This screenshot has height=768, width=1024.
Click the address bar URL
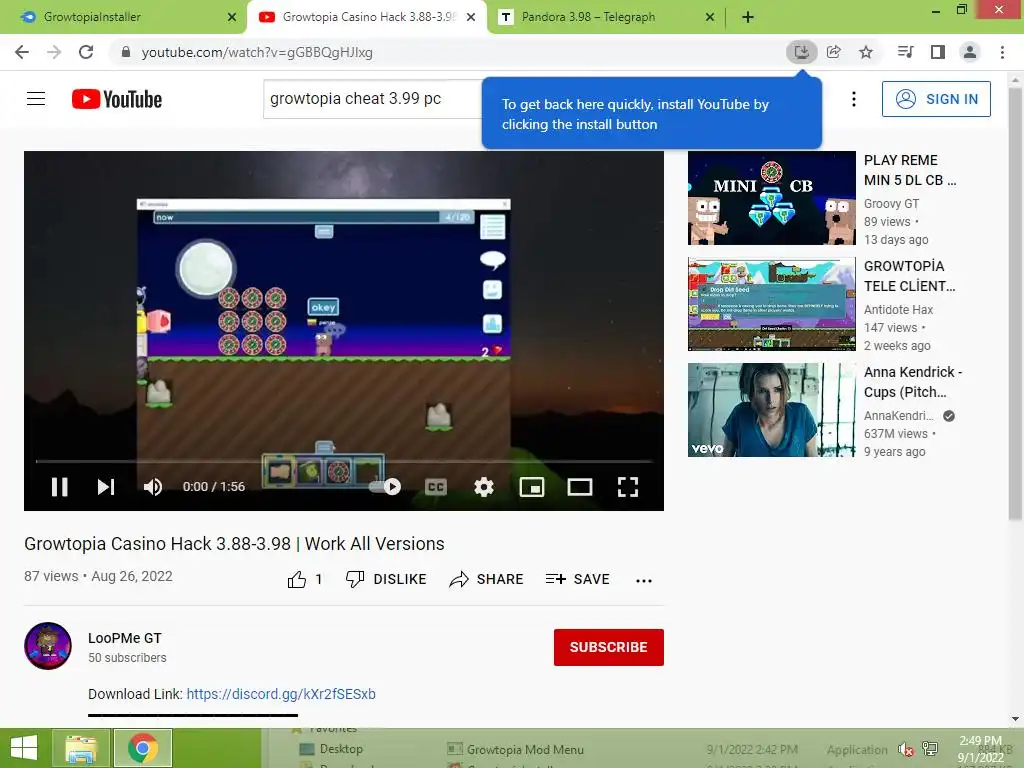point(257,52)
